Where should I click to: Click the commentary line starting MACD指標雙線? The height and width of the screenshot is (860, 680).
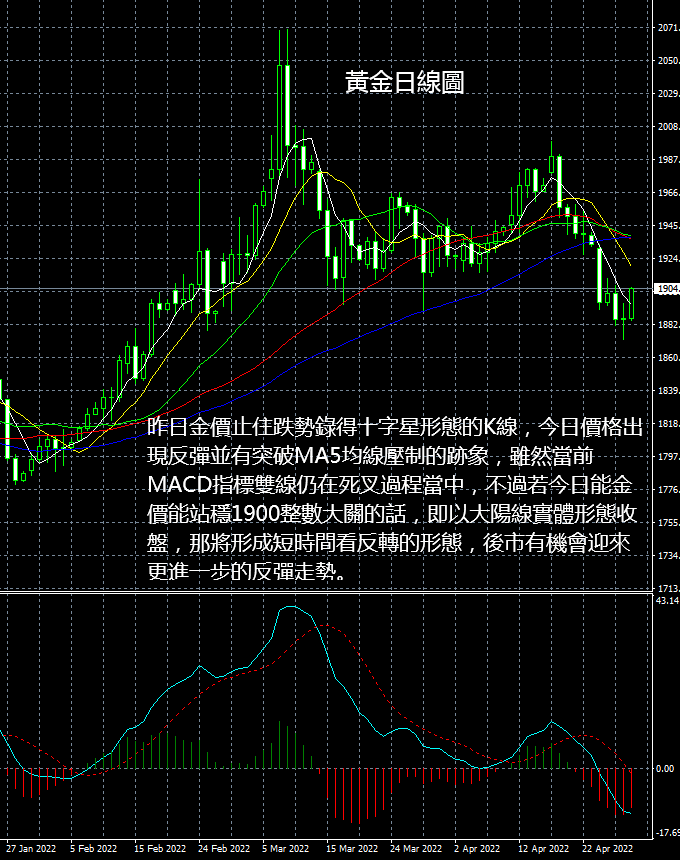pos(389,484)
